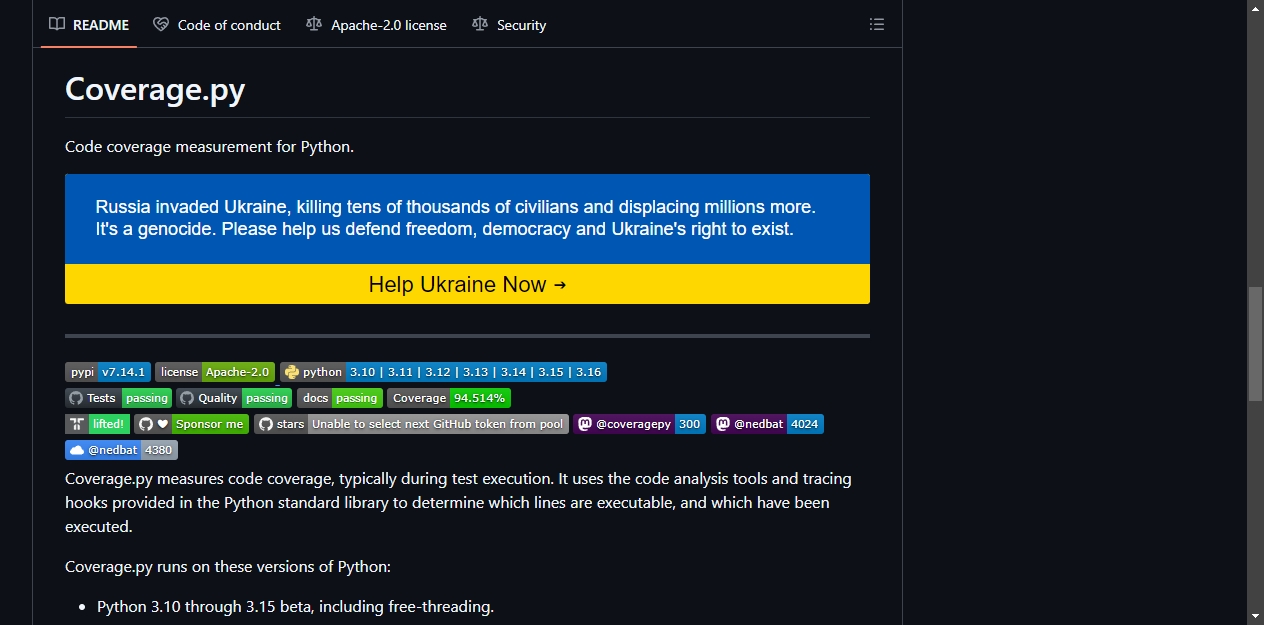Click 'Python 3.10 through 3.15 beta' list item
The image size is (1264, 625).
(x=295, y=606)
